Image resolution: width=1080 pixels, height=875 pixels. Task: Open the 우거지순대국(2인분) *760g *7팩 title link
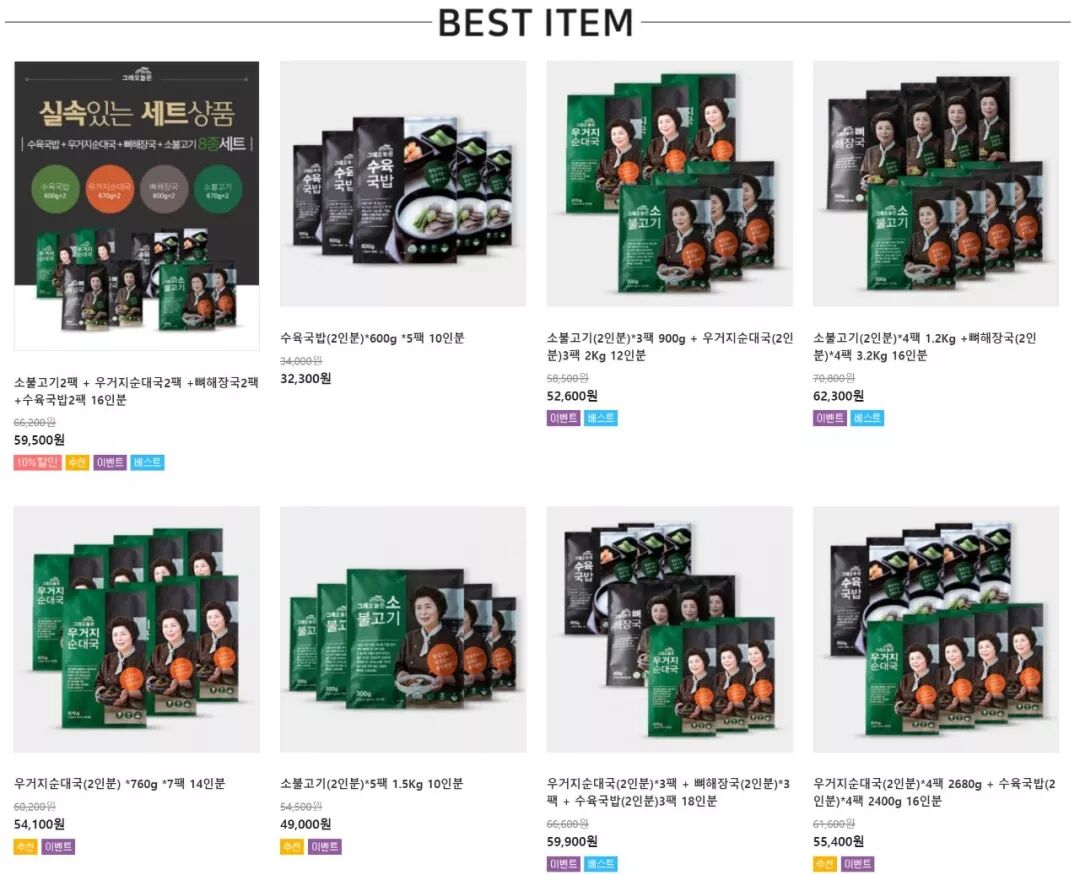(x=119, y=784)
